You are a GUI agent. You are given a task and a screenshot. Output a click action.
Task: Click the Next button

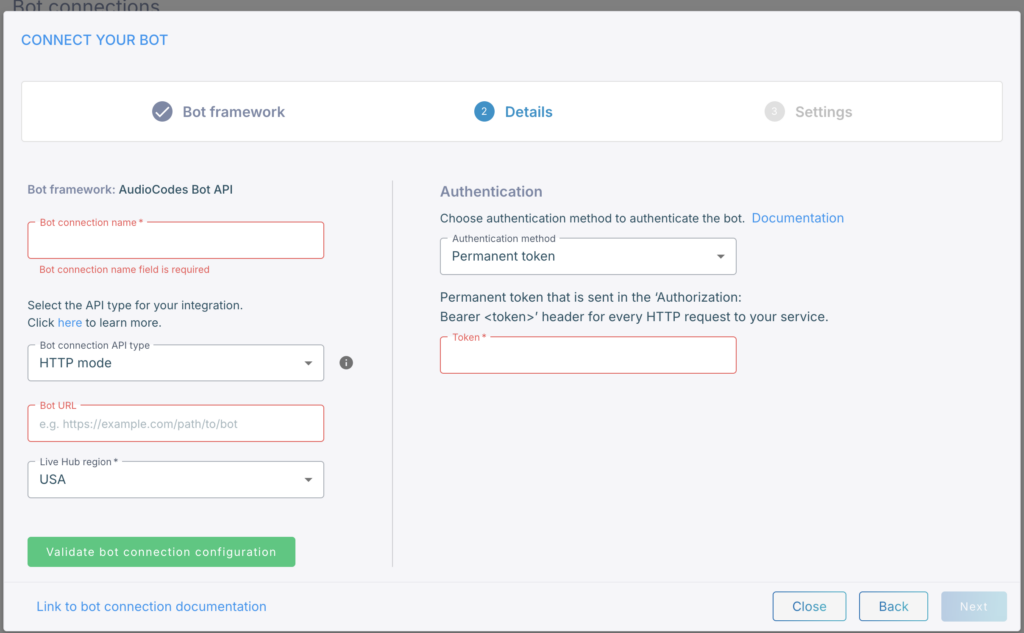point(973,606)
